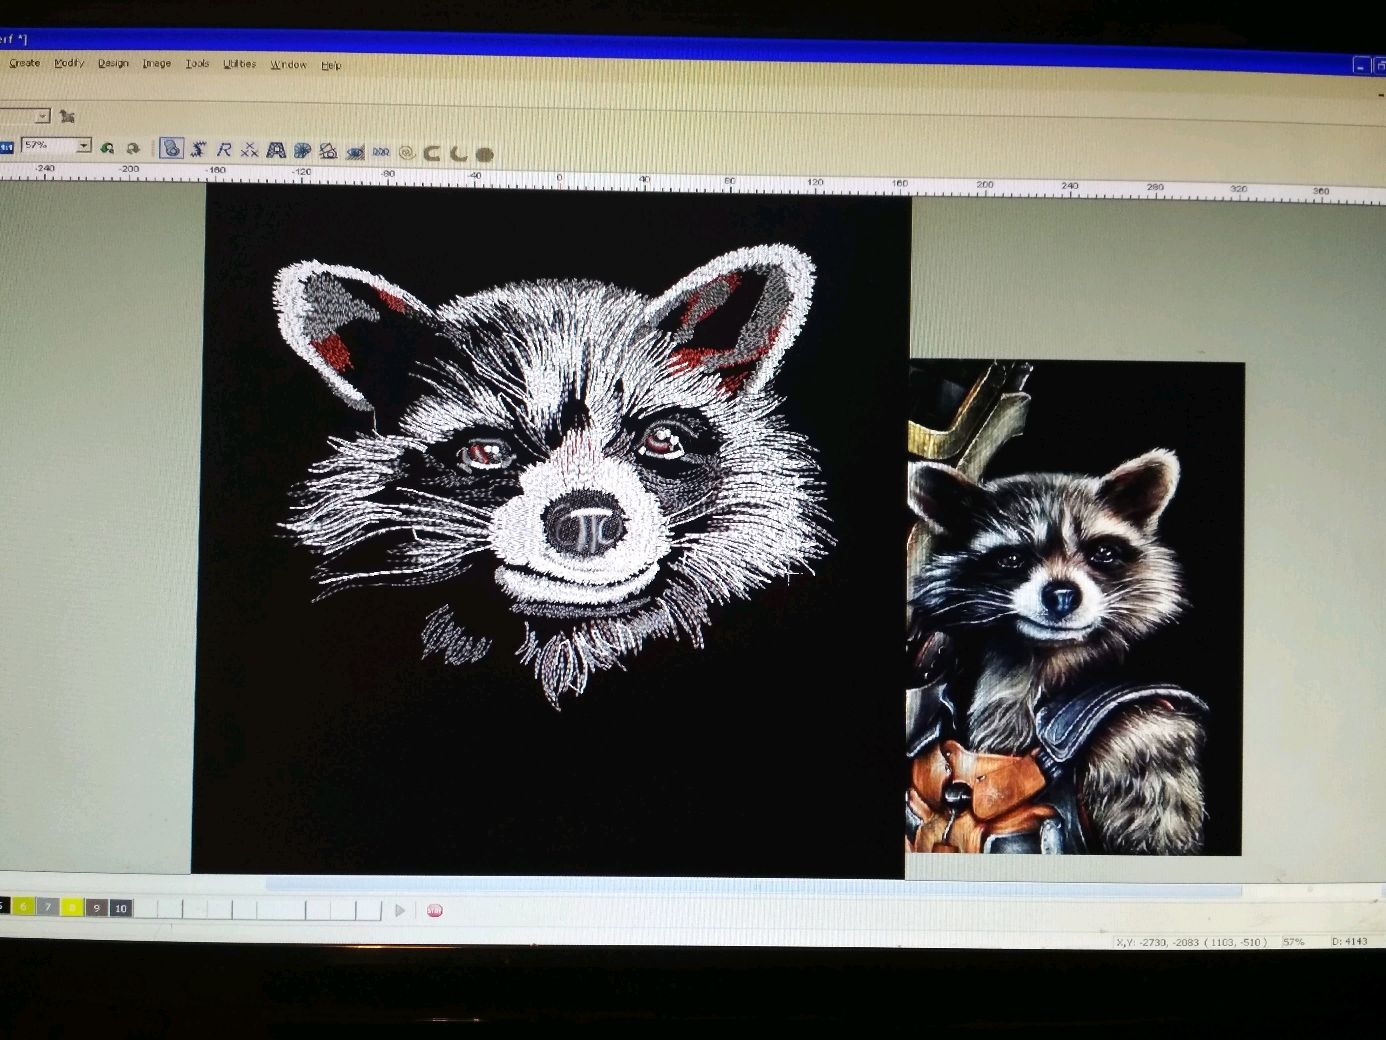Image resolution: width=1386 pixels, height=1040 pixels.
Task: Select the filled circle shape tool
Action: [x=484, y=154]
